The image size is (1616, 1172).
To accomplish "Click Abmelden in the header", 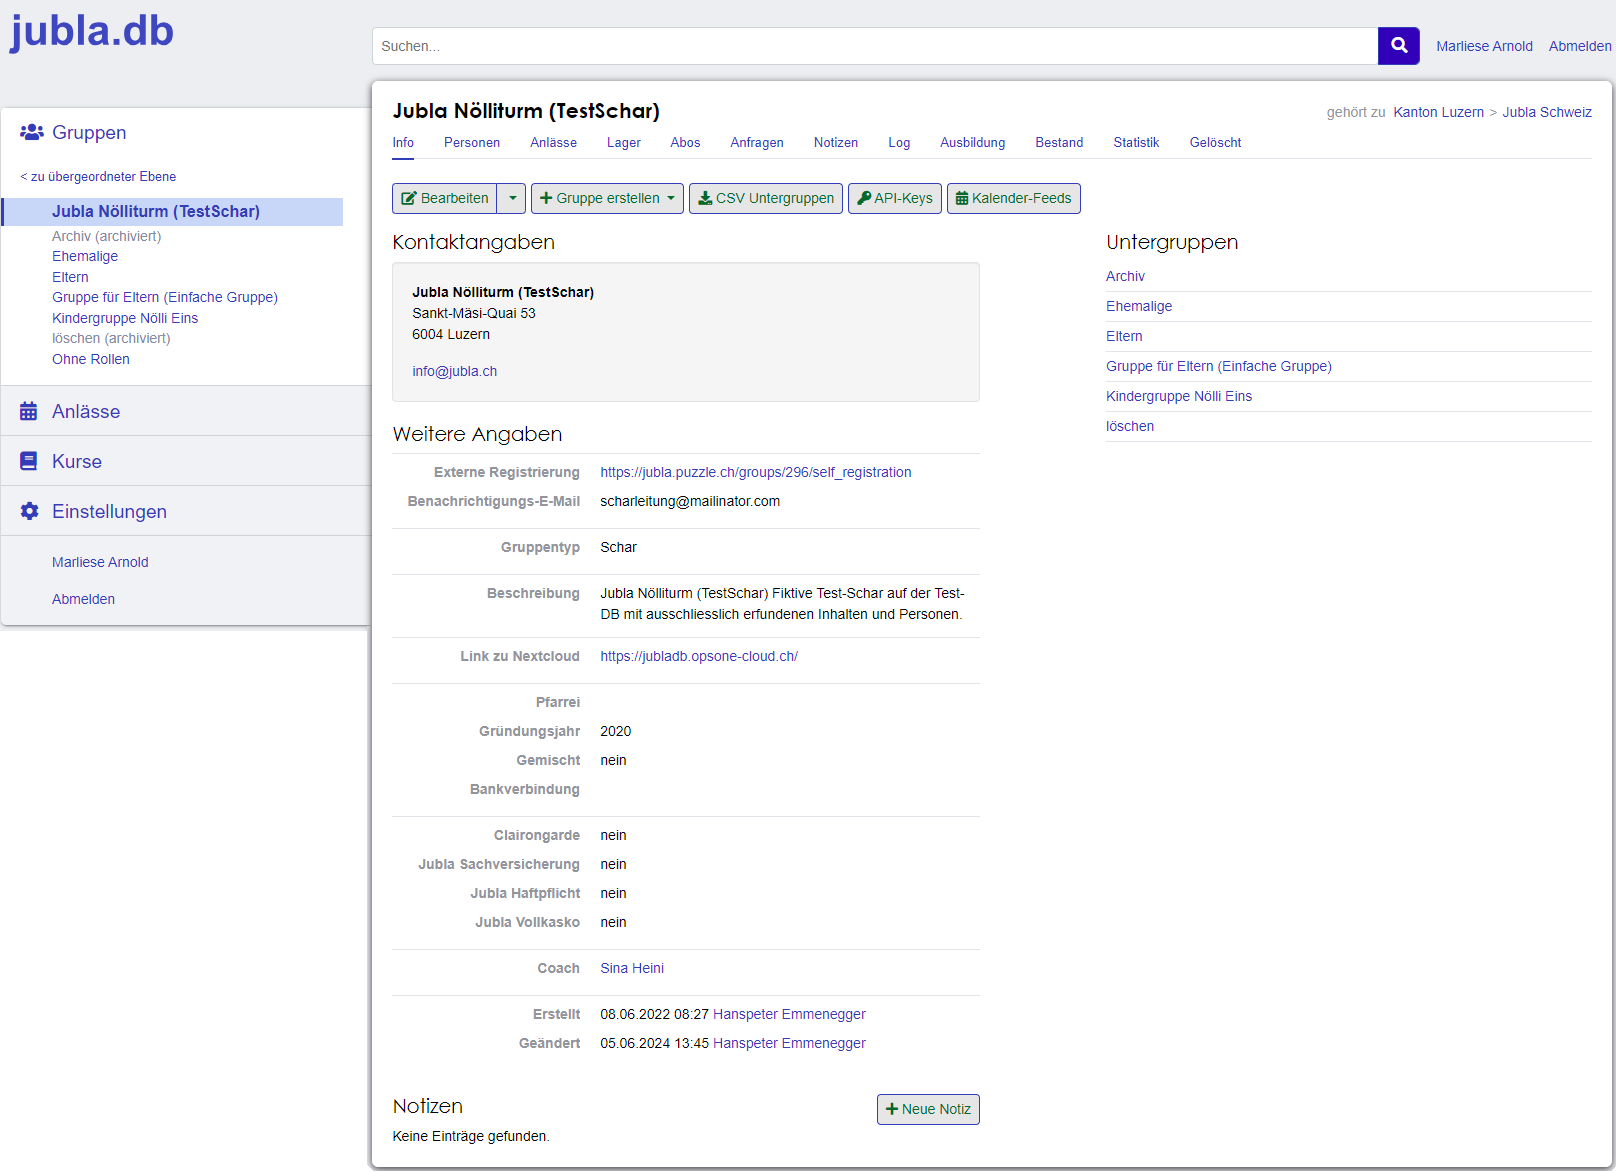I will pos(1580,46).
